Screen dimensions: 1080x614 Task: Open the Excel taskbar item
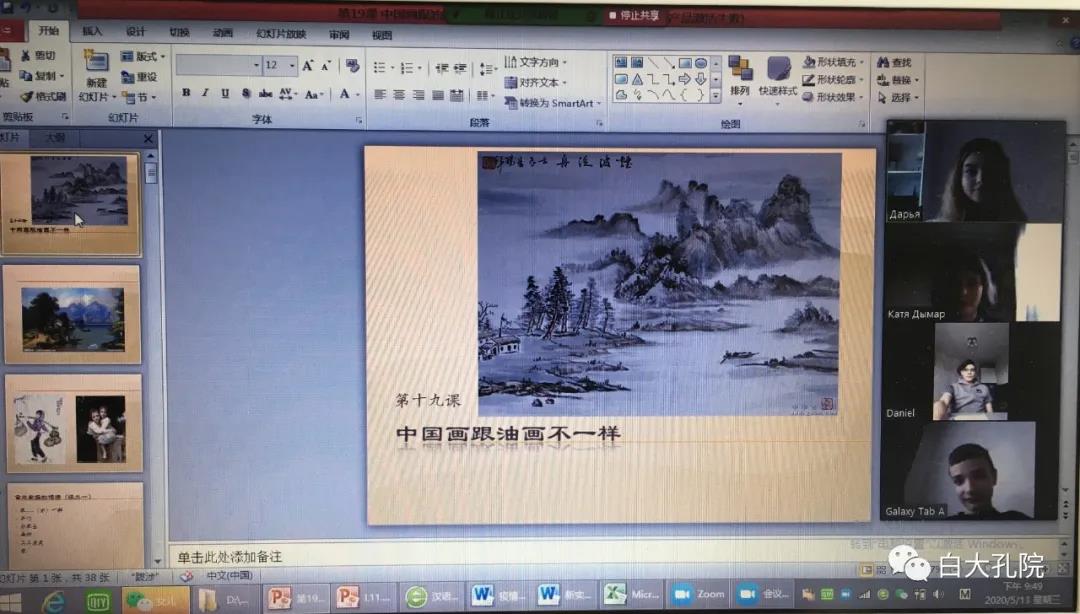point(632,595)
